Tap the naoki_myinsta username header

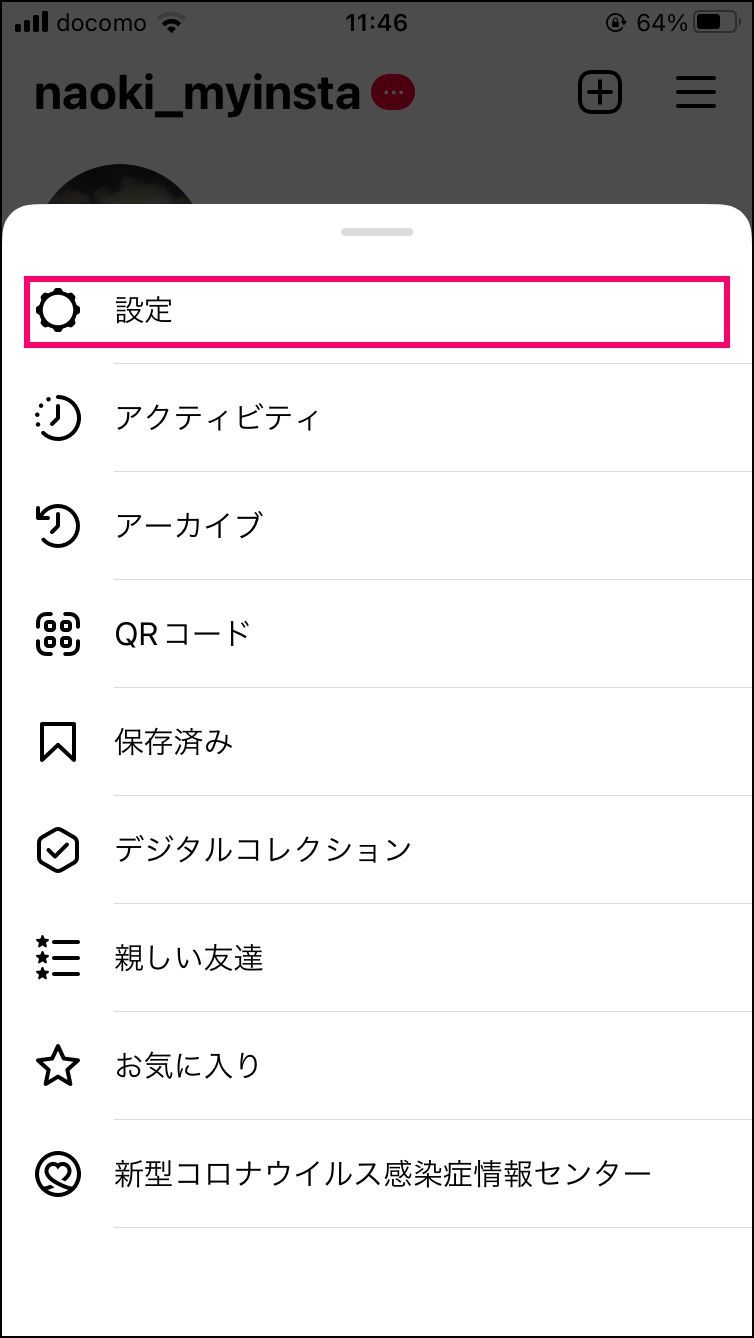(197, 94)
